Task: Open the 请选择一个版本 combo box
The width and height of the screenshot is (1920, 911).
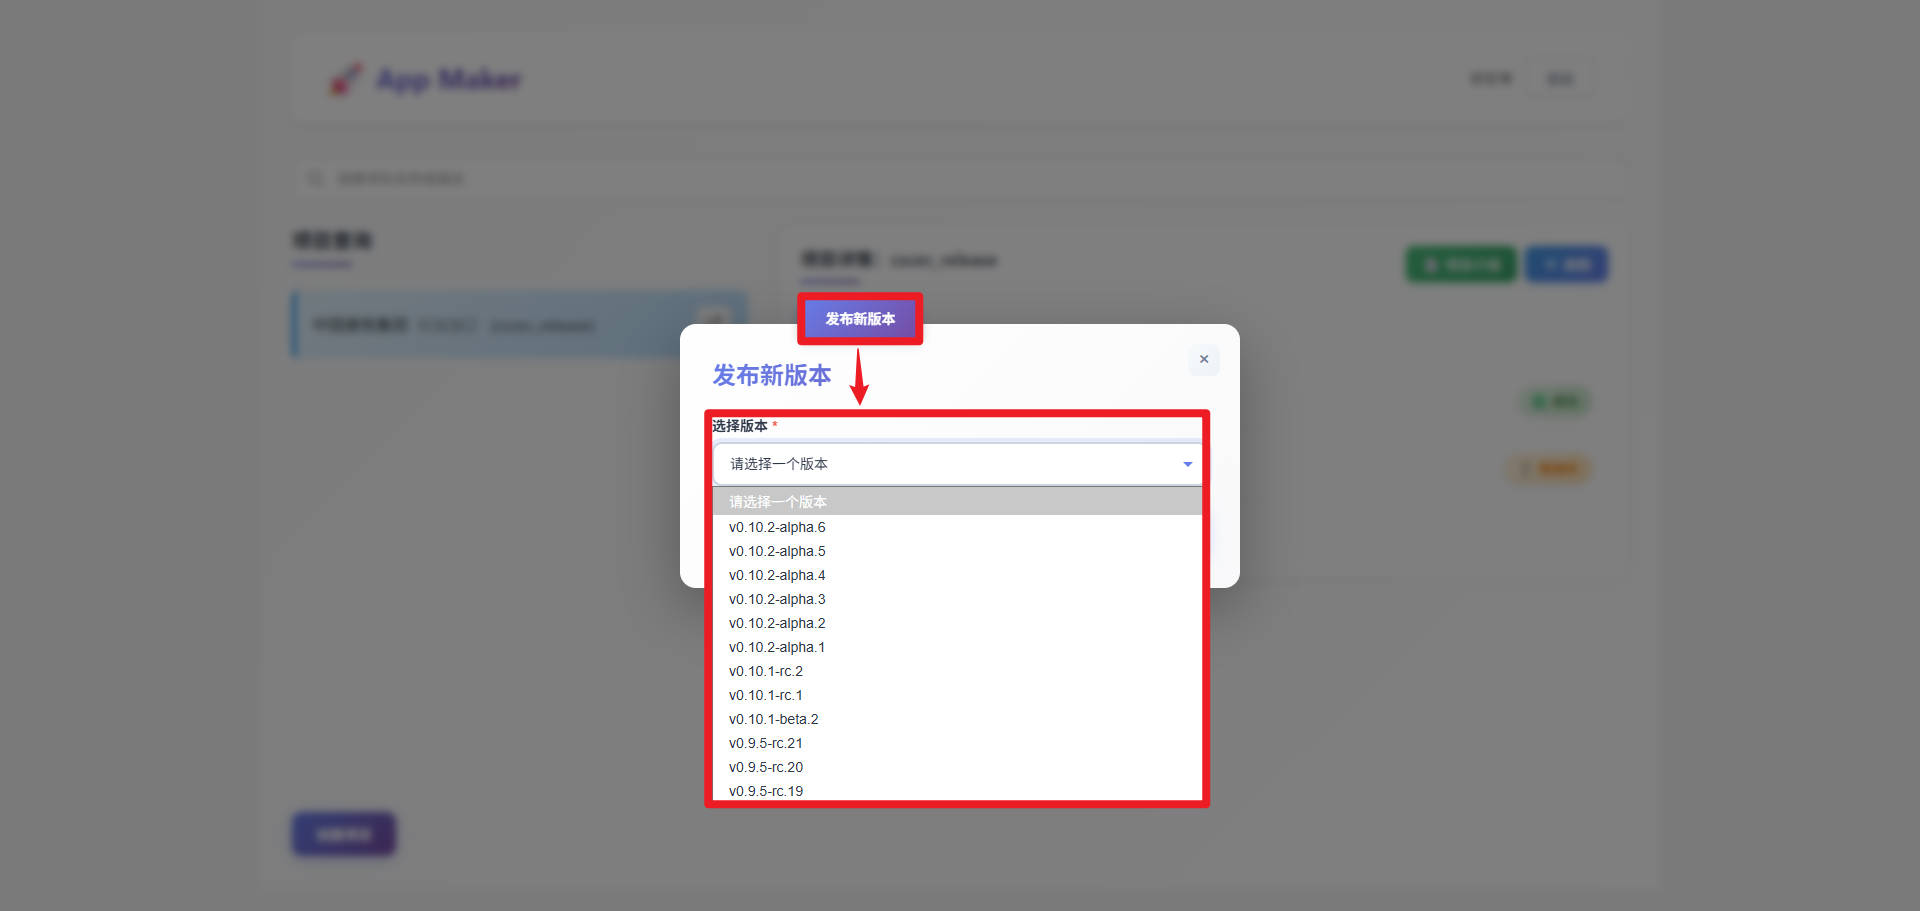Action: tap(955, 464)
